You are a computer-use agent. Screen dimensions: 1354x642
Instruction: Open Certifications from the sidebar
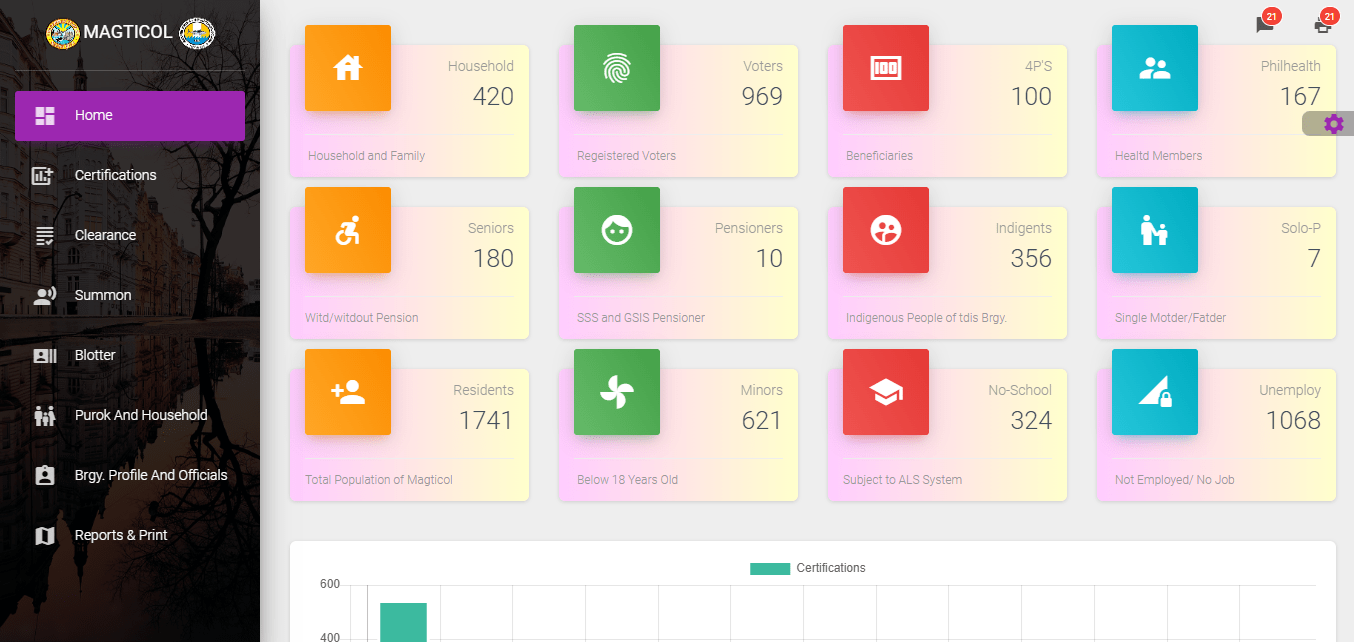tap(115, 176)
